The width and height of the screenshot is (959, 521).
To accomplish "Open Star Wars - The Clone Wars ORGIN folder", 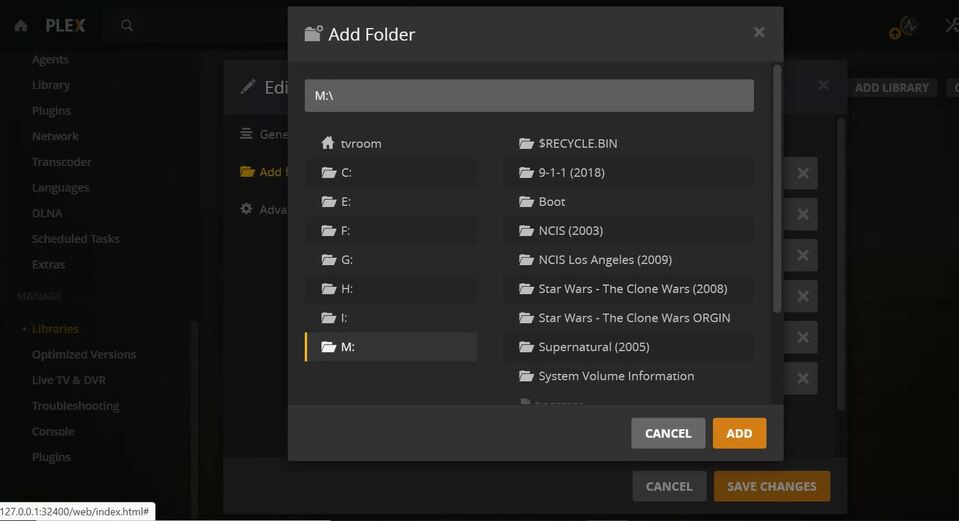I will [628, 317].
